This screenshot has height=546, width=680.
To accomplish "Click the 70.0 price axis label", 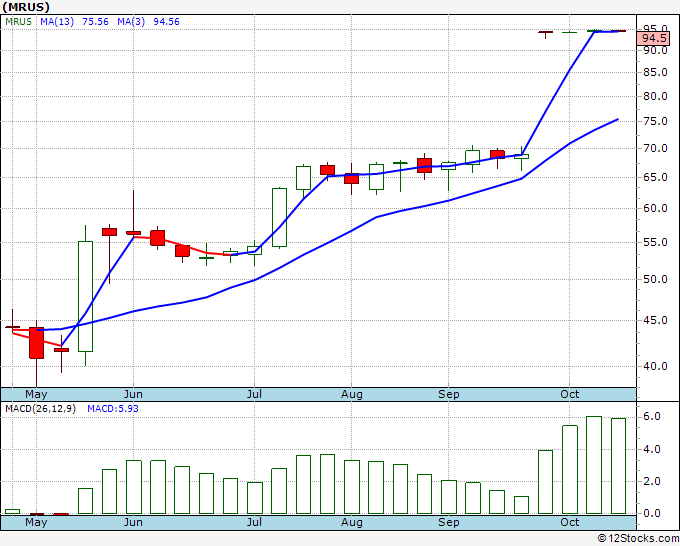I will point(655,148).
